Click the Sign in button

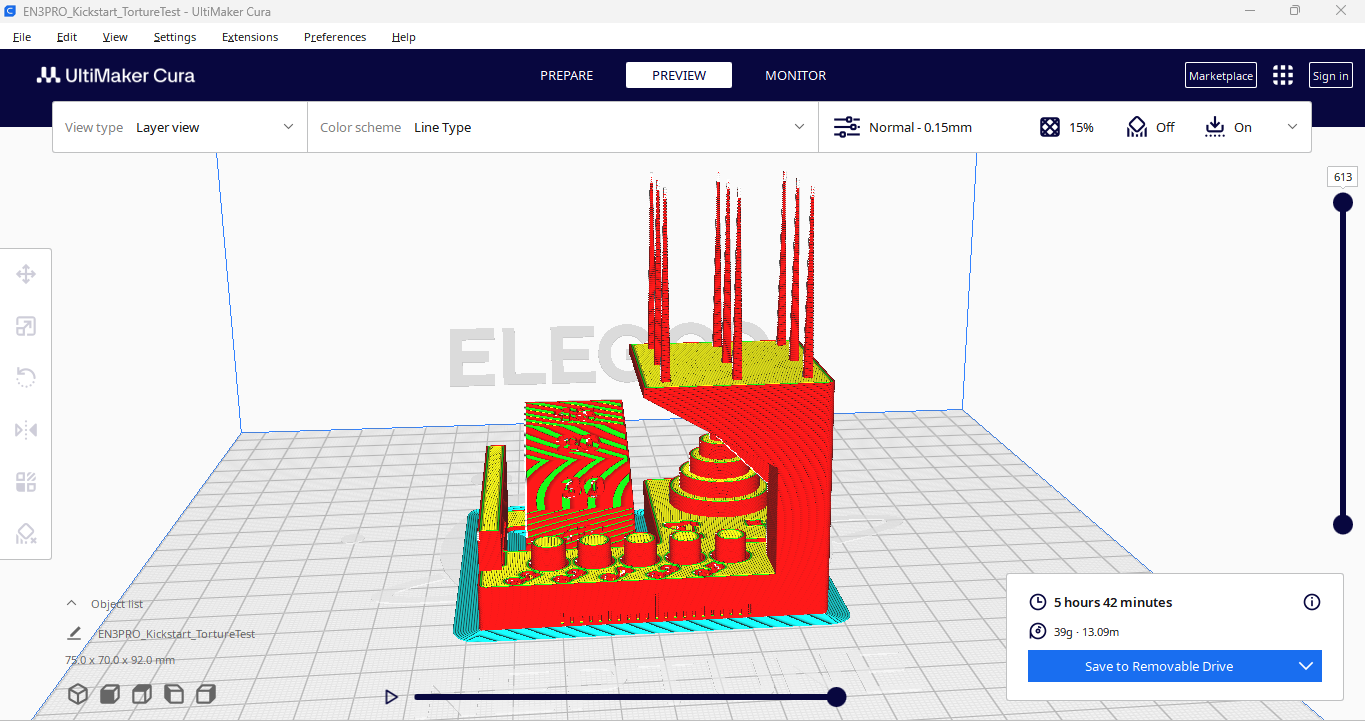1330,76
